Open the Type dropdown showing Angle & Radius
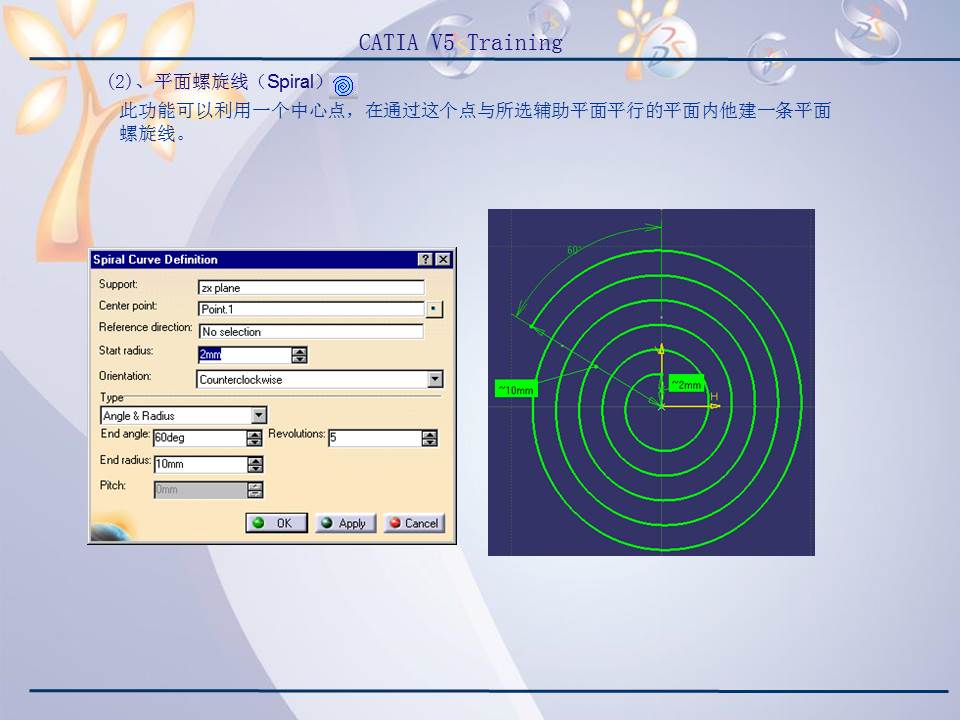 258,415
